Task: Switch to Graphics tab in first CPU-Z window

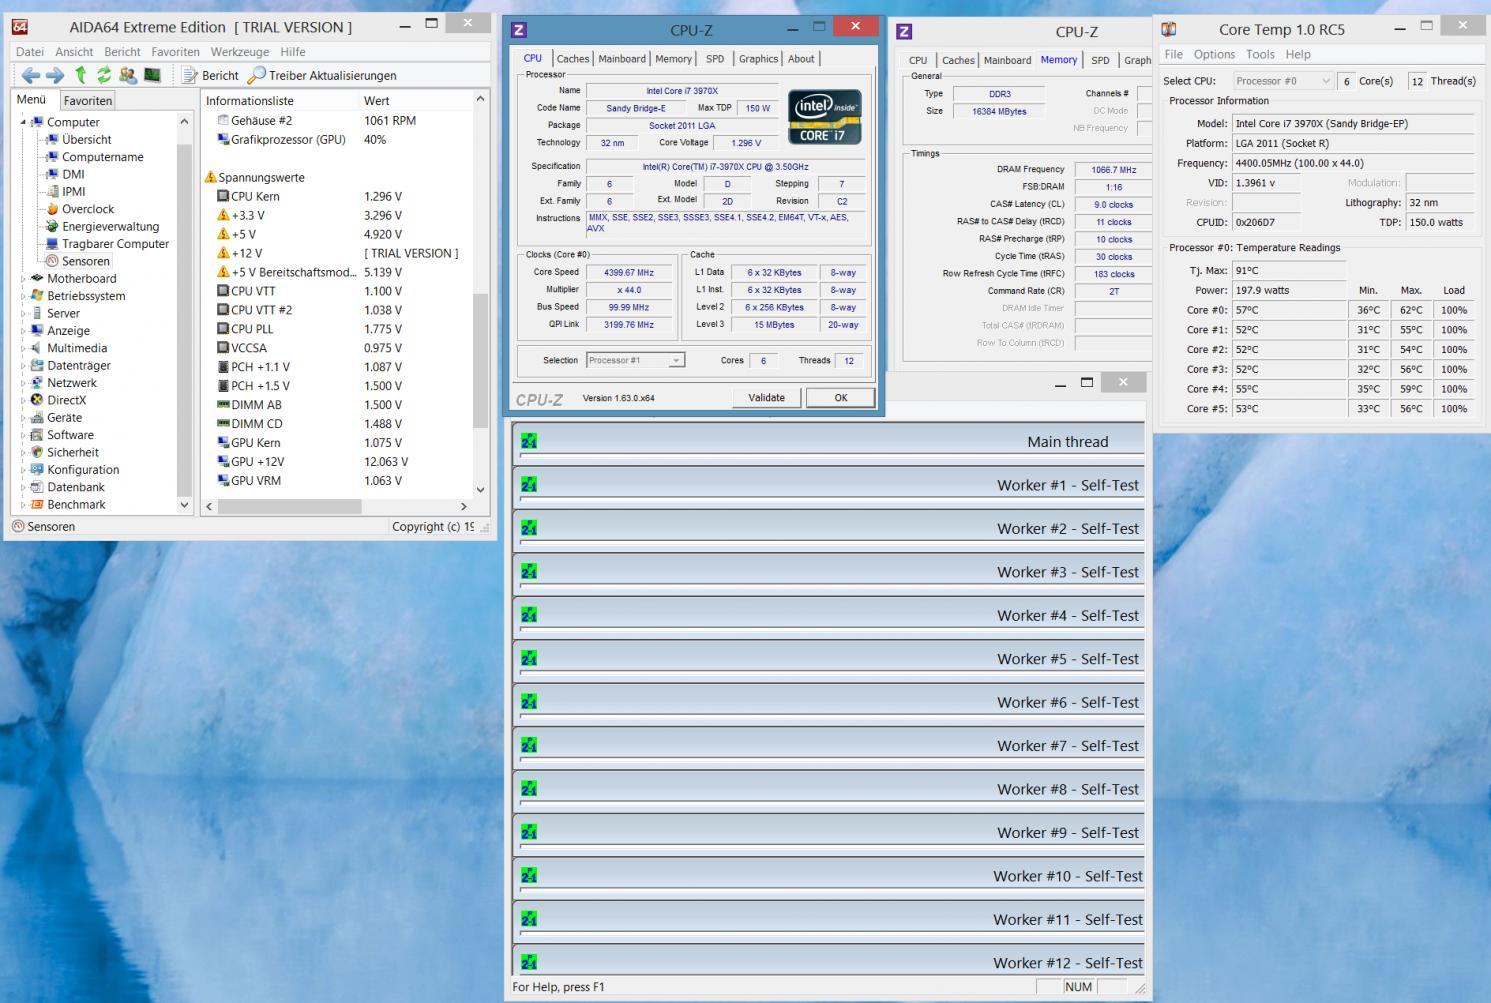Action: coord(758,59)
